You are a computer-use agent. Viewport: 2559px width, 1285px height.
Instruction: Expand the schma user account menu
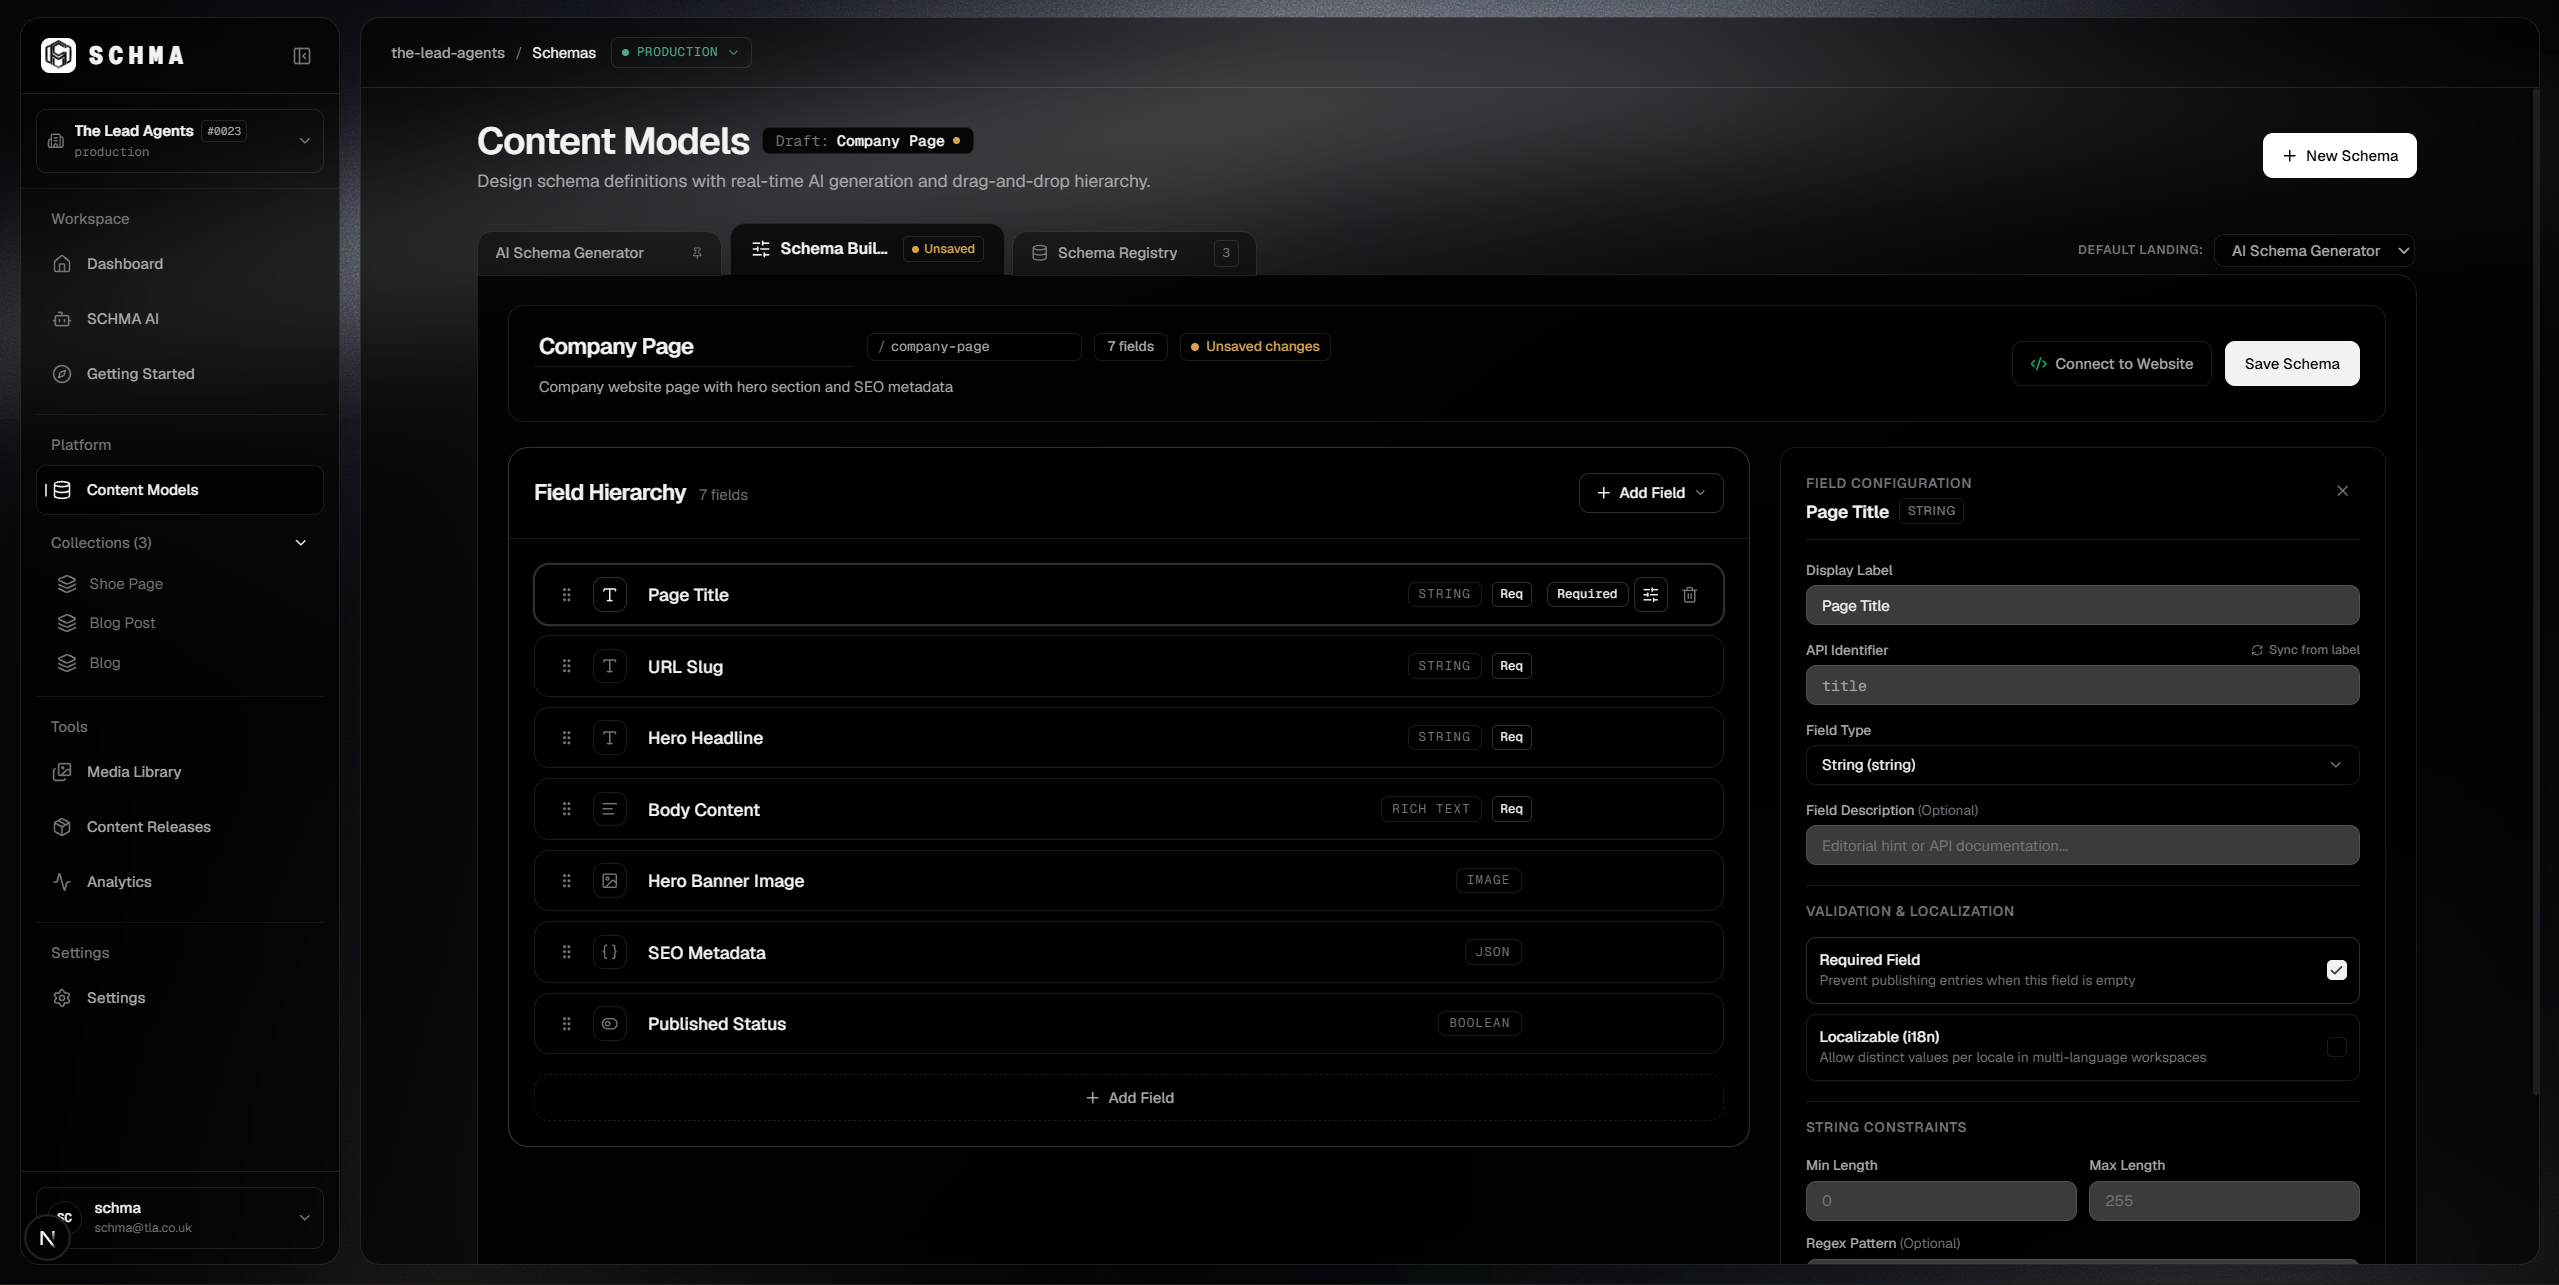point(180,1218)
